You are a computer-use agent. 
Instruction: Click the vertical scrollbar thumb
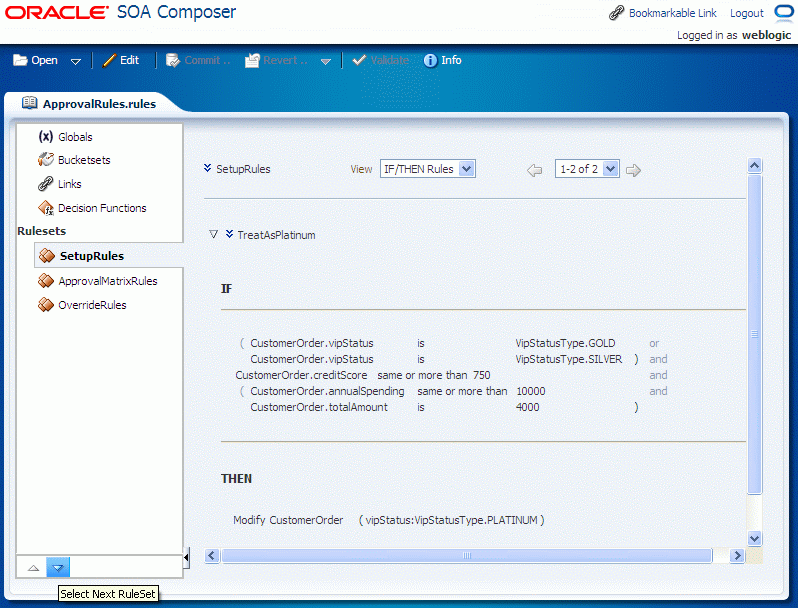click(755, 334)
